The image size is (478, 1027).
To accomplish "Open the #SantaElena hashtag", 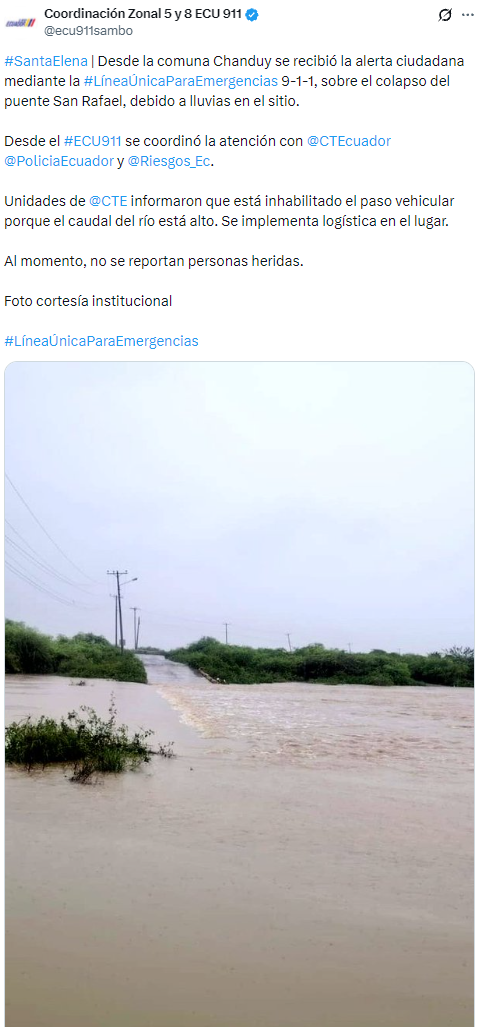I will point(46,62).
